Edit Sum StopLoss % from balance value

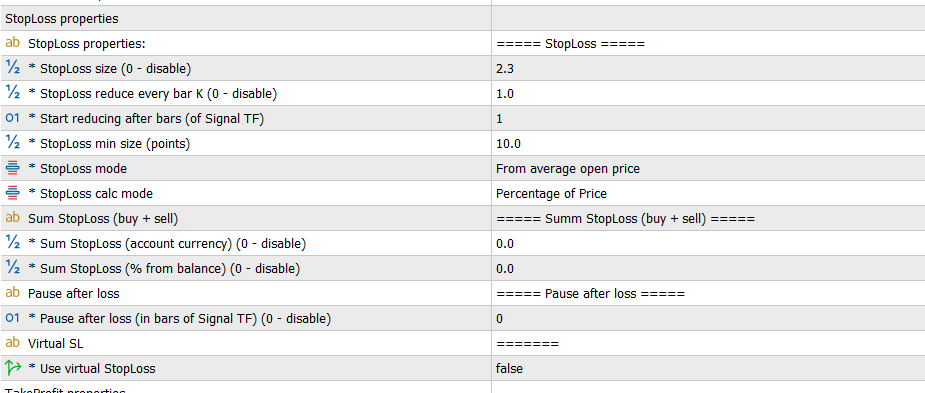tap(708, 268)
